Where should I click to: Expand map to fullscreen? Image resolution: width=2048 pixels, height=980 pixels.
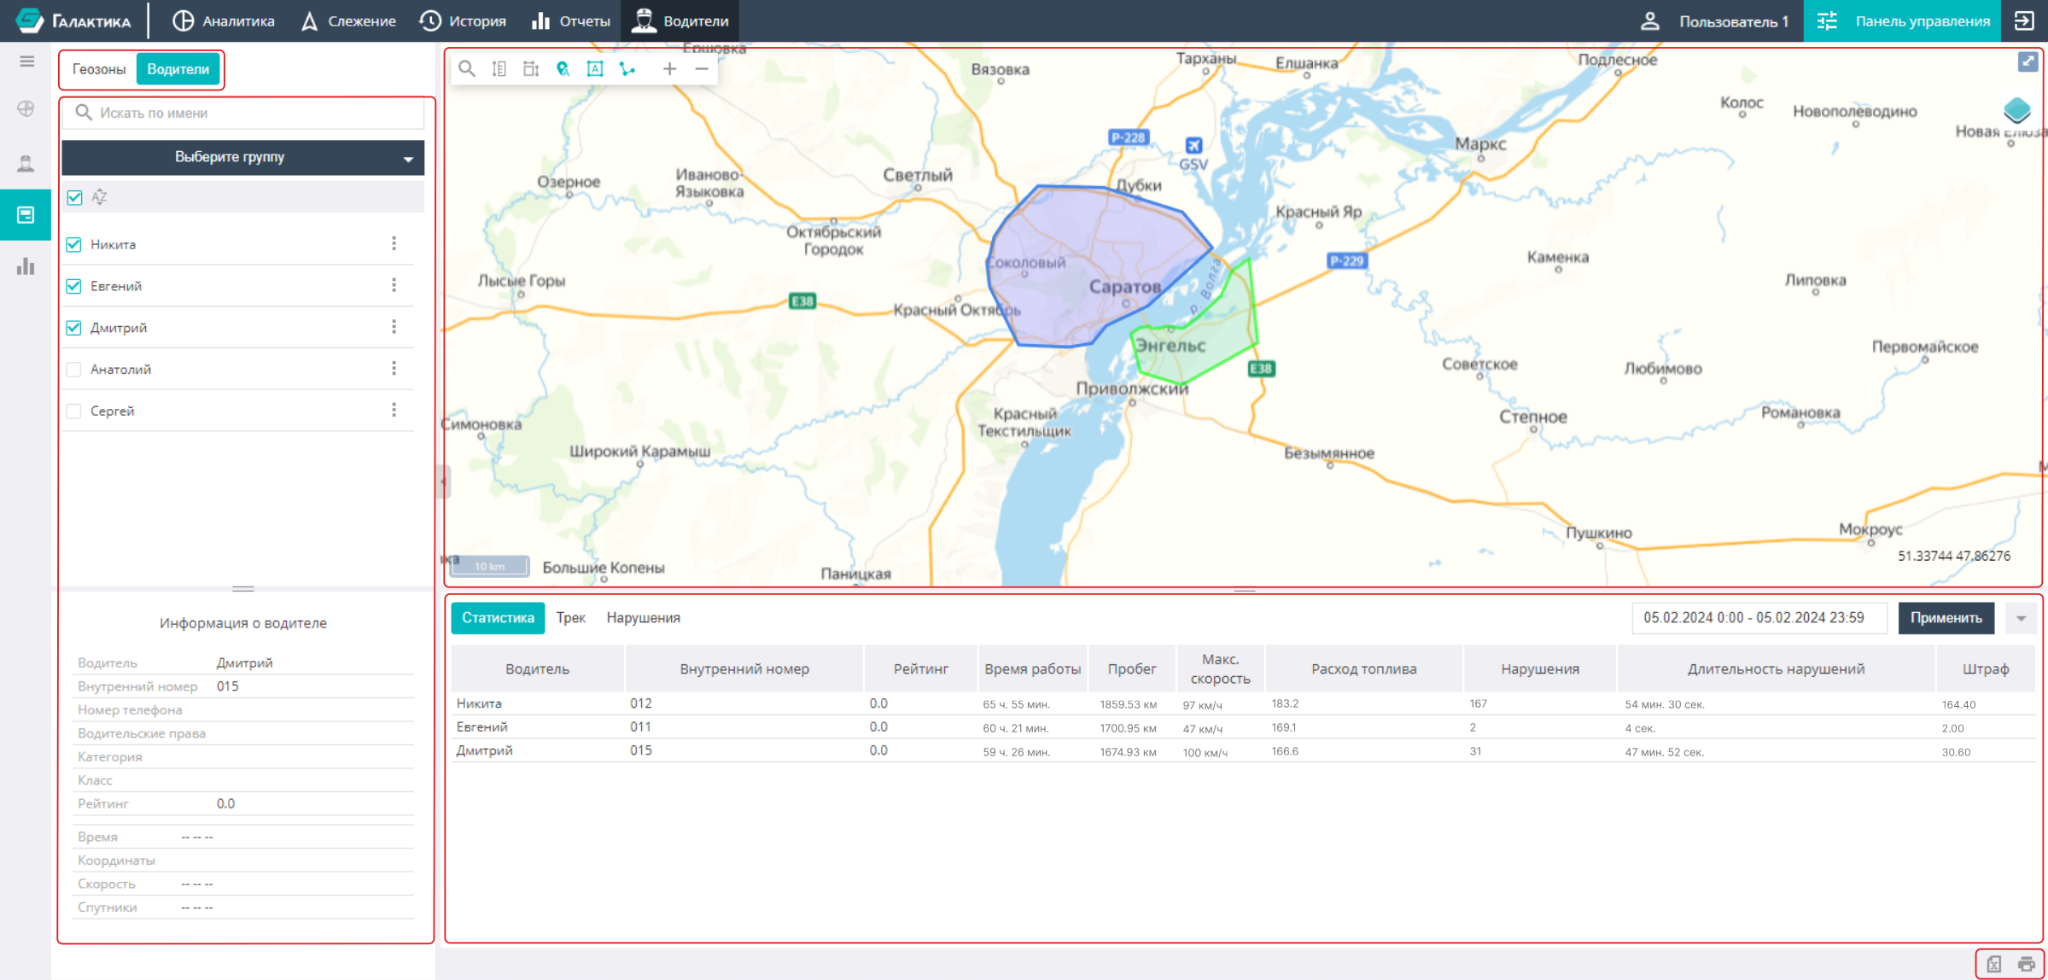point(2027,62)
